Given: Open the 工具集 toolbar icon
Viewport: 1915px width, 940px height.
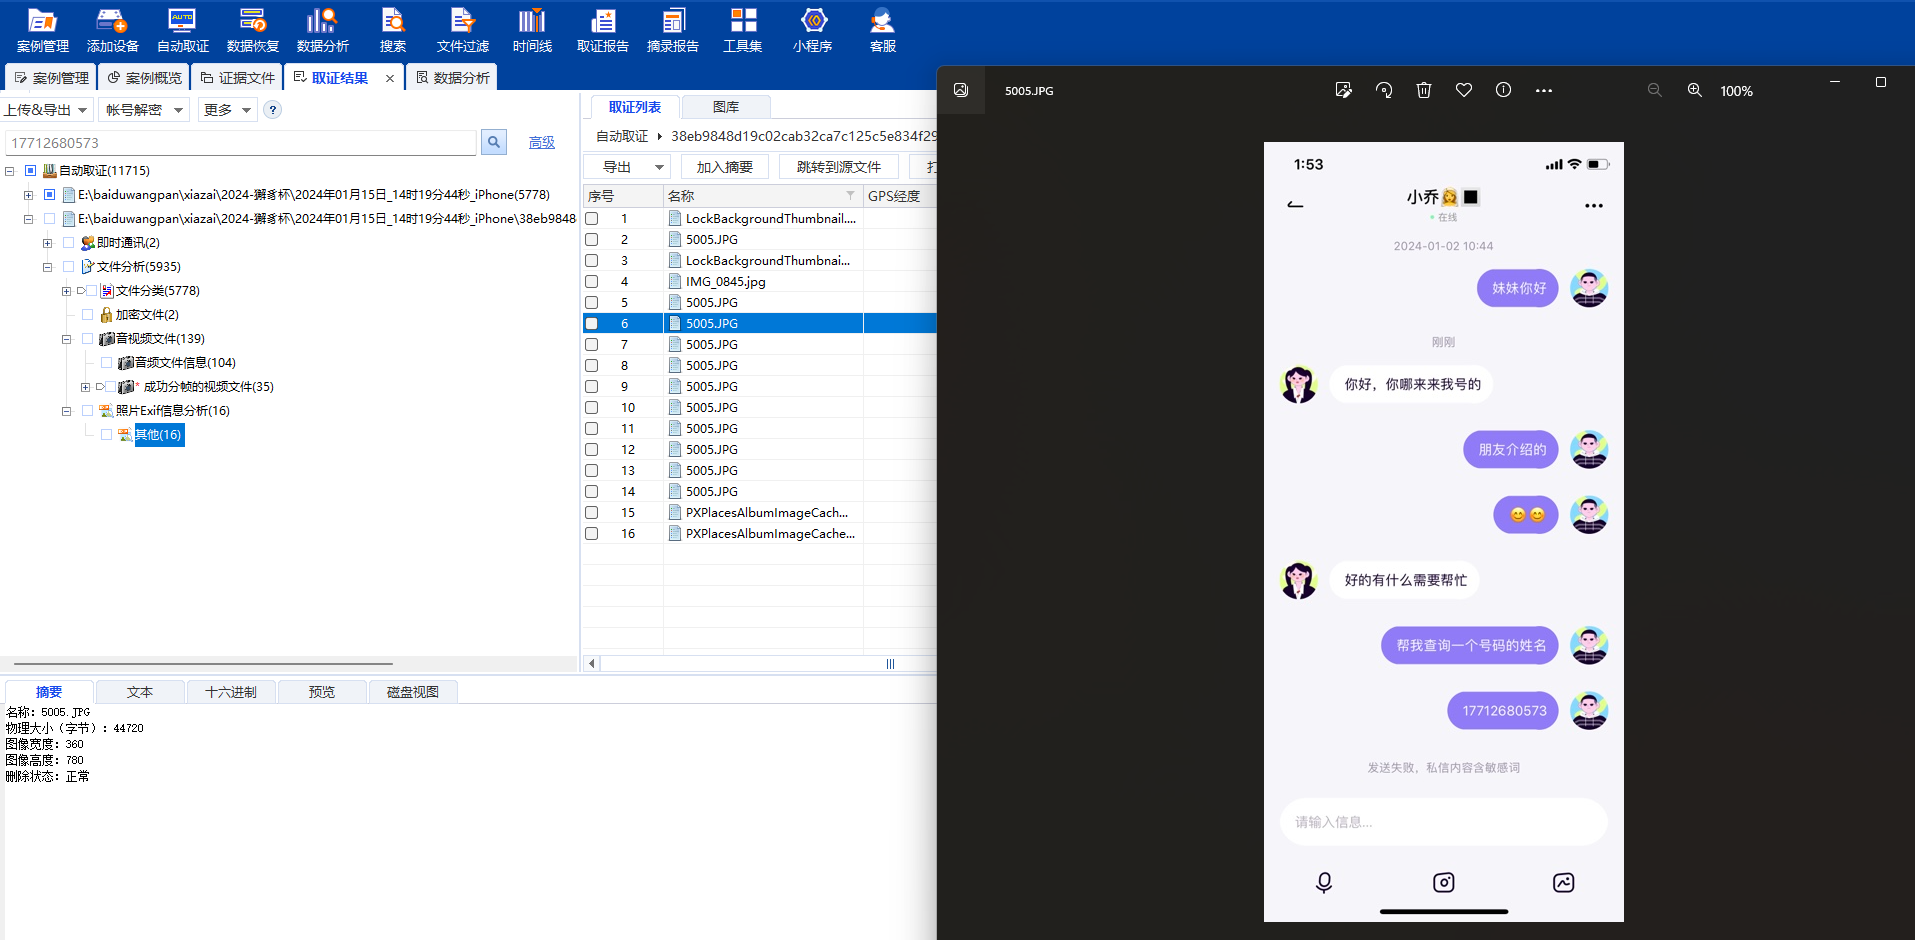Looking at the screenshot, I should [743, 30].
